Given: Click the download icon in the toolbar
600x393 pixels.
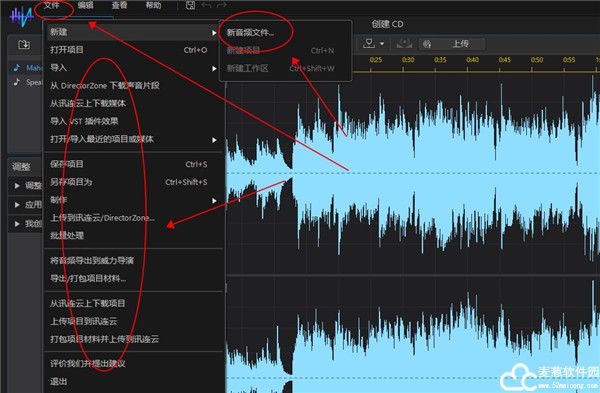Looking at the screenshot, I should (x=369, y=43).
